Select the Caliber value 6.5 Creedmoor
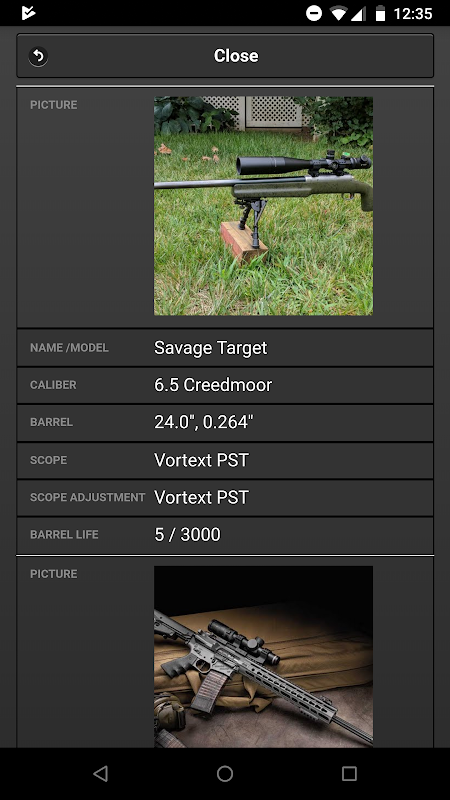The height and width of the screenshot is (800, 450). (x=213, y=385)
